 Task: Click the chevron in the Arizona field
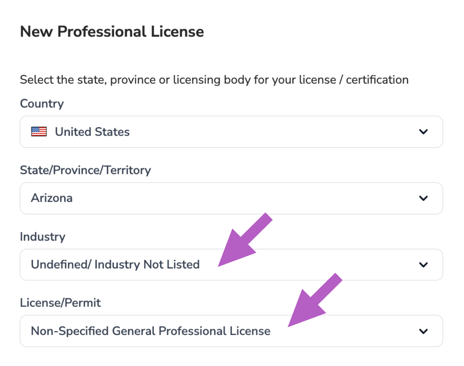pyautogui.click(x=423, y=198)
